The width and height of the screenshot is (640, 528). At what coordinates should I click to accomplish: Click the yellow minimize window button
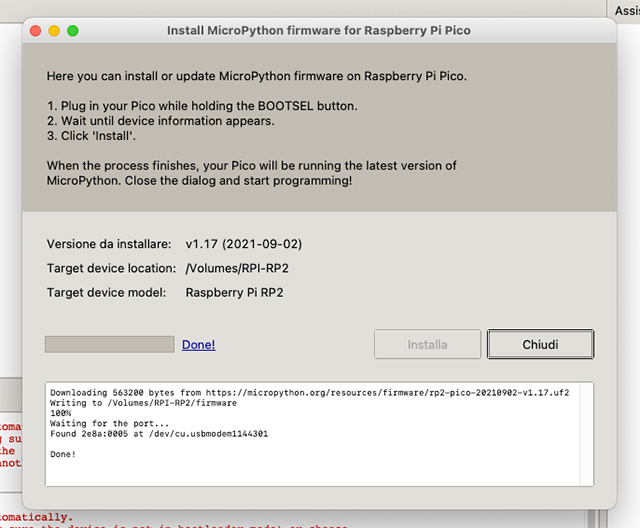(54, 31)
